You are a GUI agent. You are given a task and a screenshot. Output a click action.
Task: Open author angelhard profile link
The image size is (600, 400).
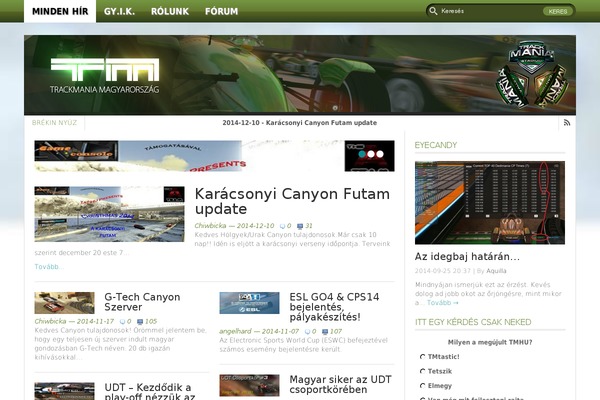point(235,331)
